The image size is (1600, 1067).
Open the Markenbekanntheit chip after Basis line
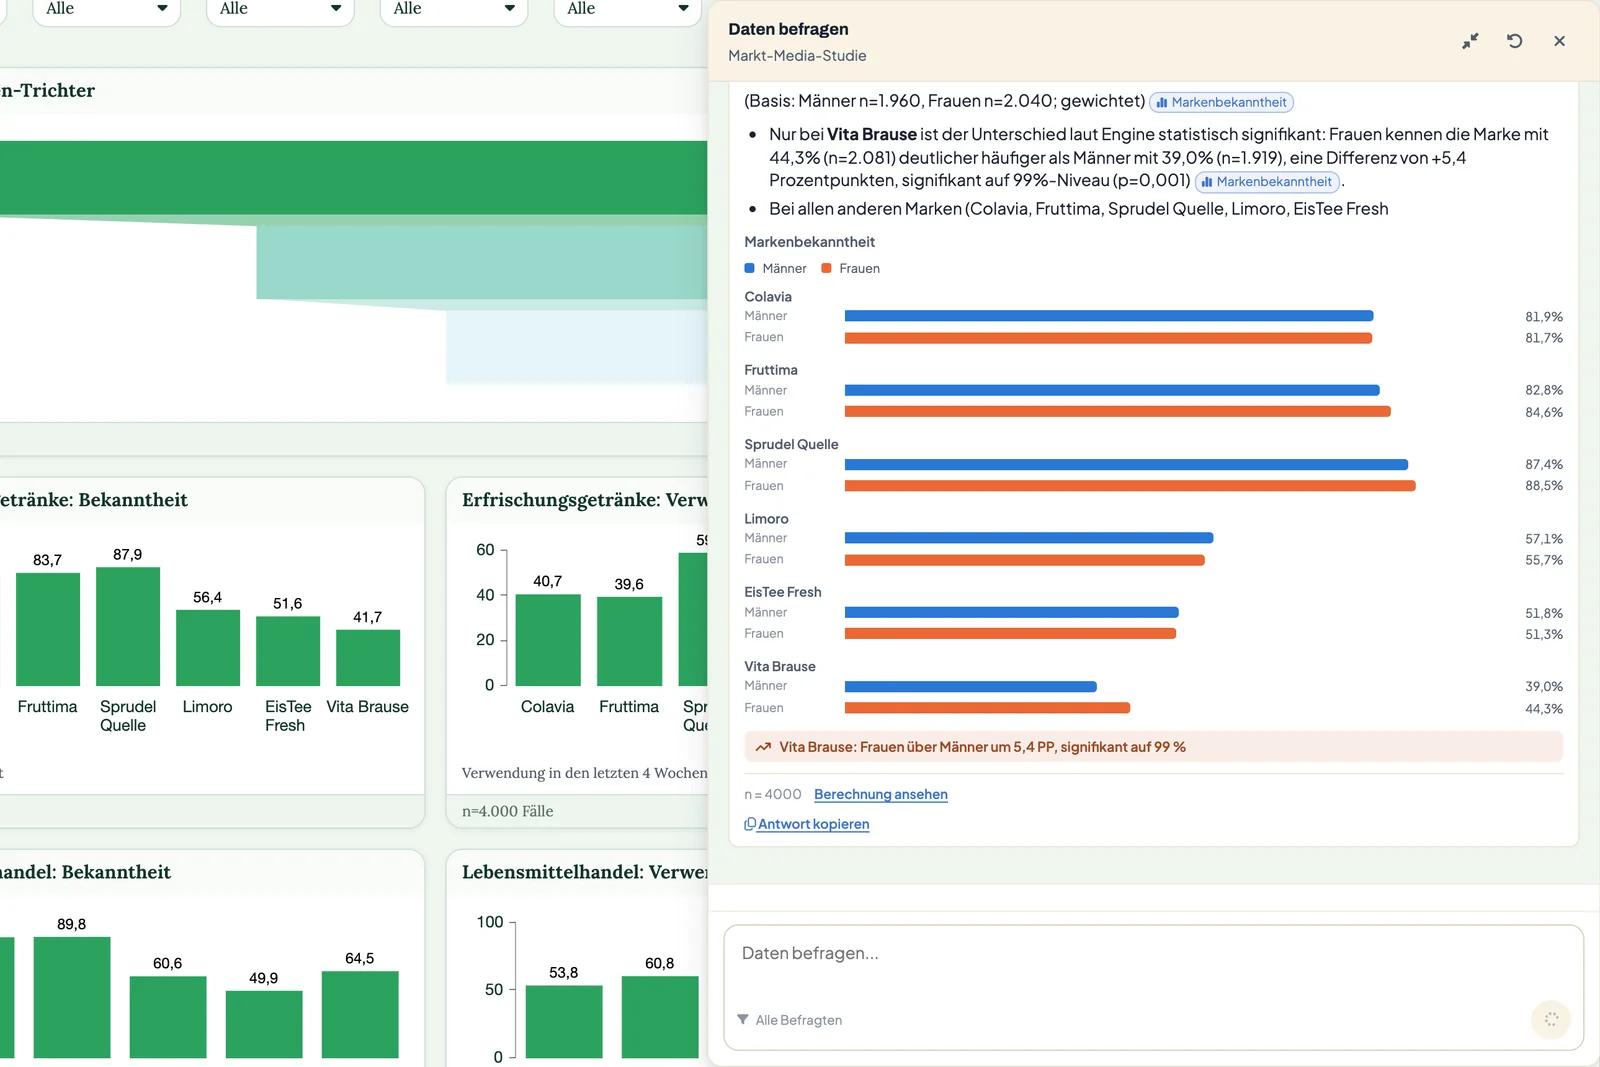pos(1221,102)
